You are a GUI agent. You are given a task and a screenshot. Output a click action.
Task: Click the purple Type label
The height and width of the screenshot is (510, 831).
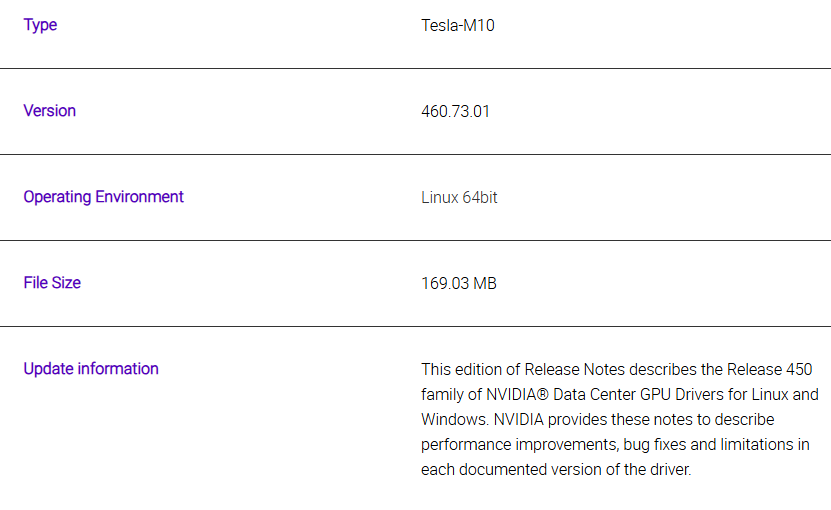click(40, 25)
